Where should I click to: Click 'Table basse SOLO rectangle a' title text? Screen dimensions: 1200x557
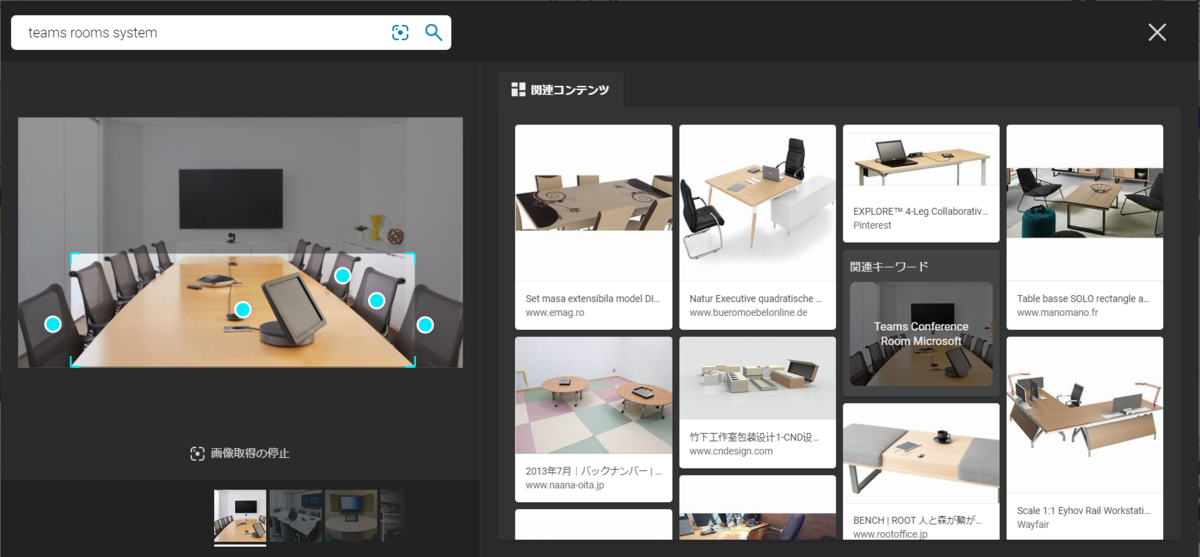click(1083, 298)
